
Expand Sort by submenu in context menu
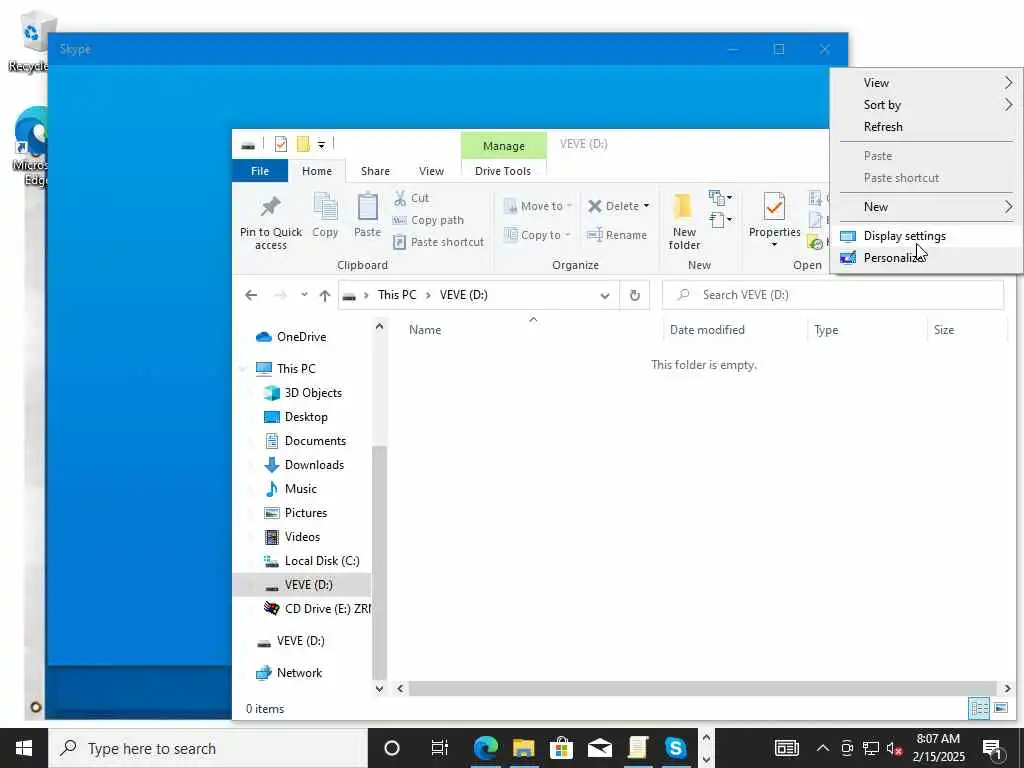coord(926,105)
